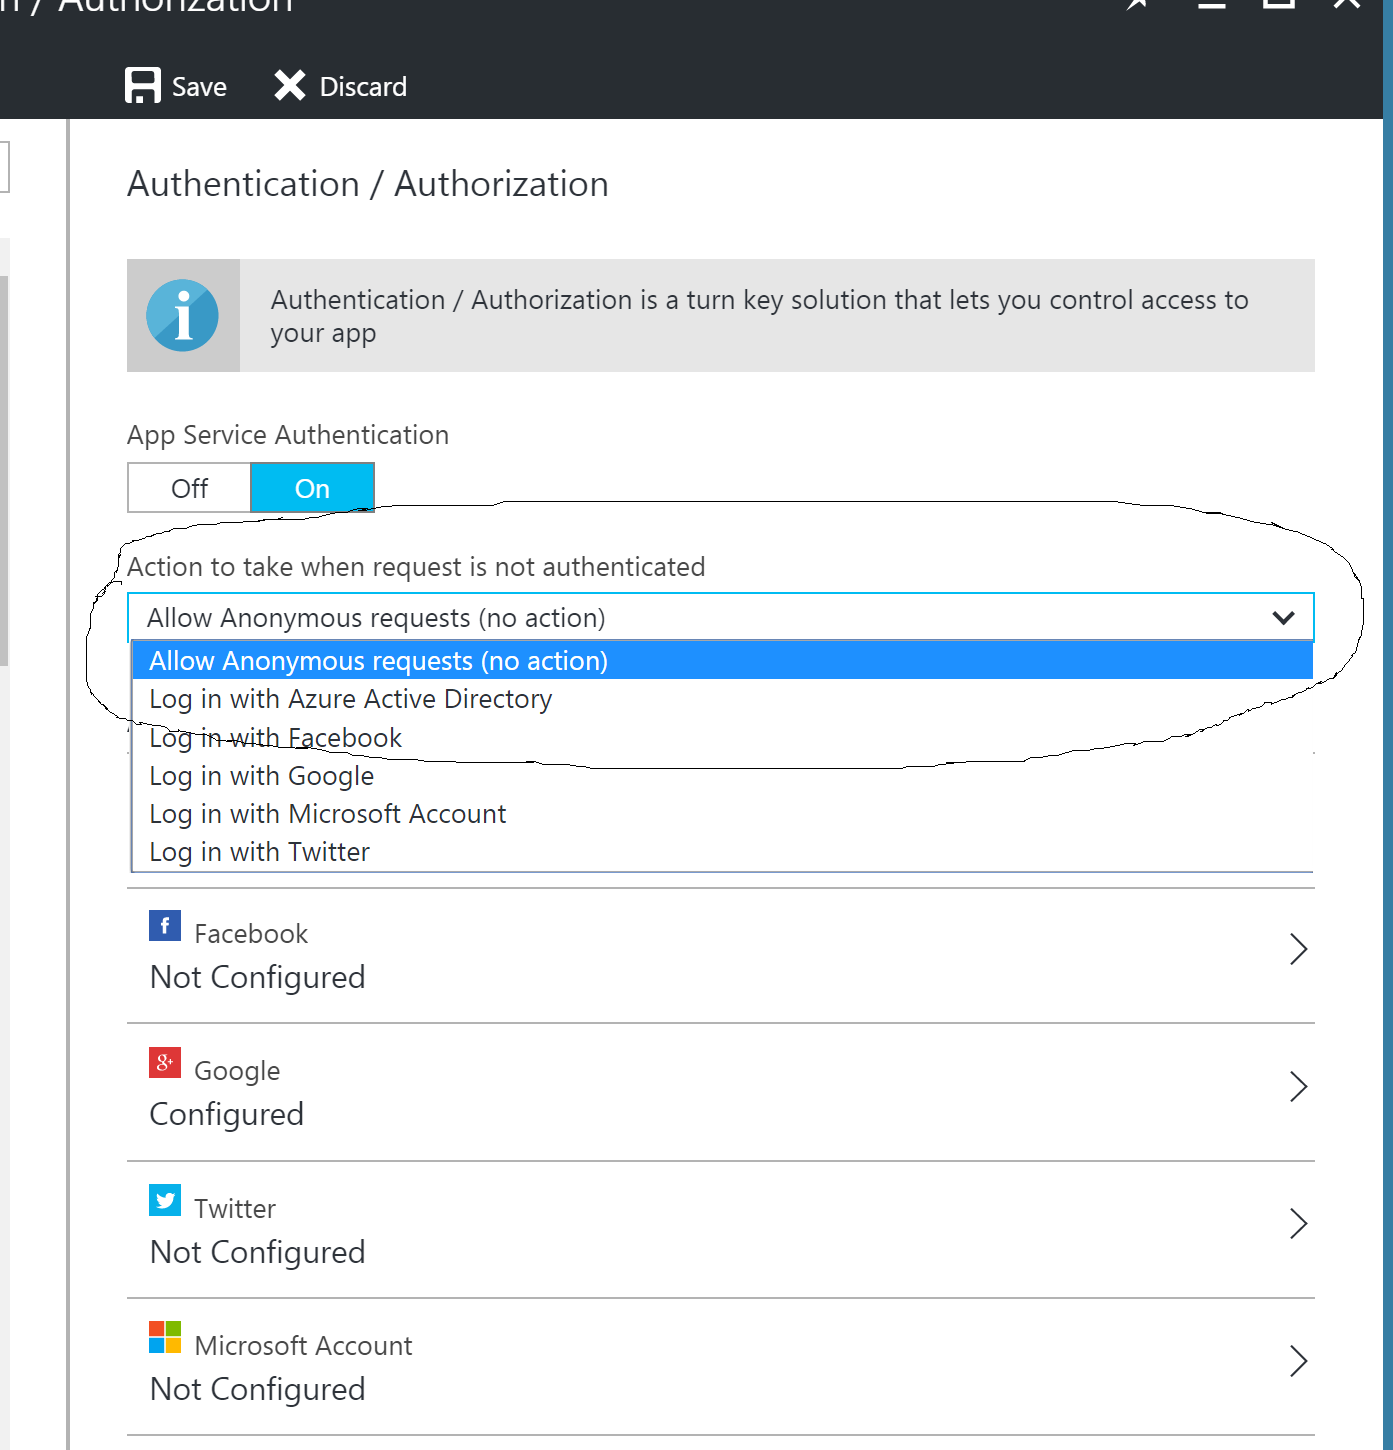Switch App Service Authentication On

click(x=312, y=488)
